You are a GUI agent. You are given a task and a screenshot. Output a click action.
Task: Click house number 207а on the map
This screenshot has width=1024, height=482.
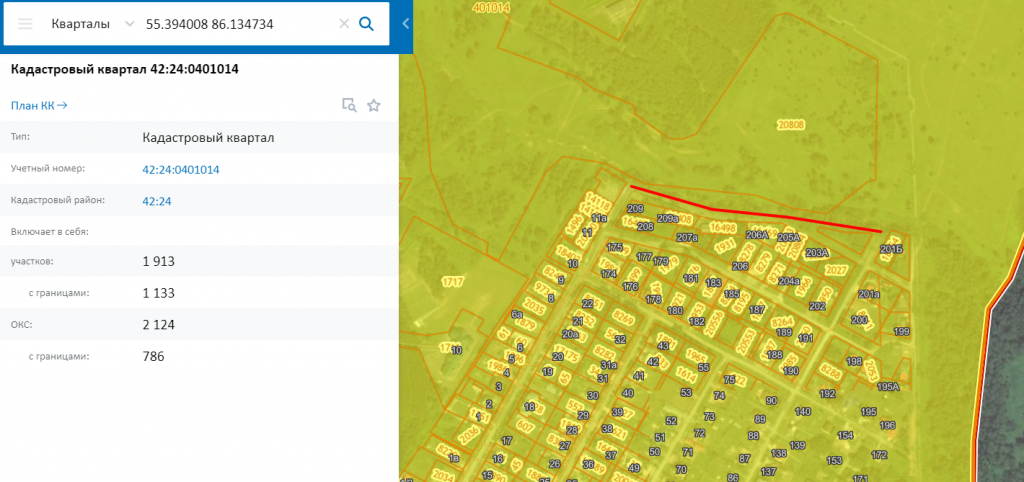(687, 237)
